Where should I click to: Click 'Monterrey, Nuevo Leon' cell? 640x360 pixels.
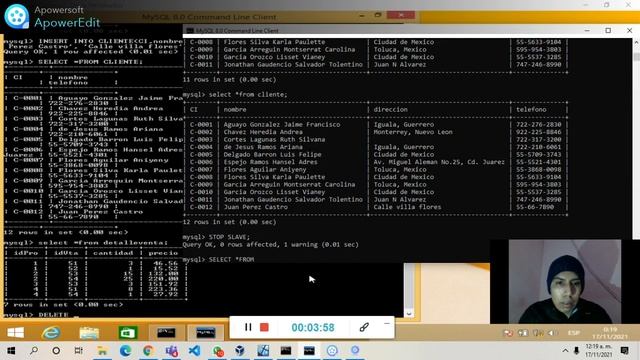pos(413,132)
